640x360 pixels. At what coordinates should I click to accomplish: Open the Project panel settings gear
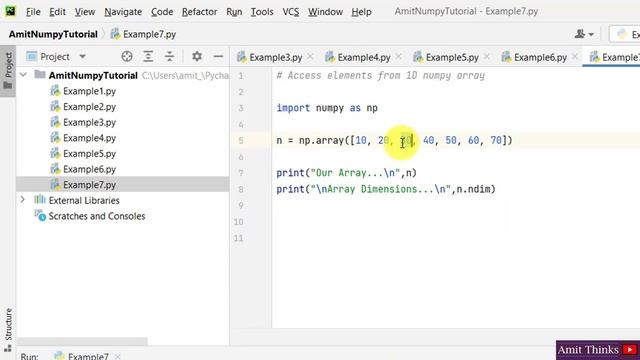197,56
